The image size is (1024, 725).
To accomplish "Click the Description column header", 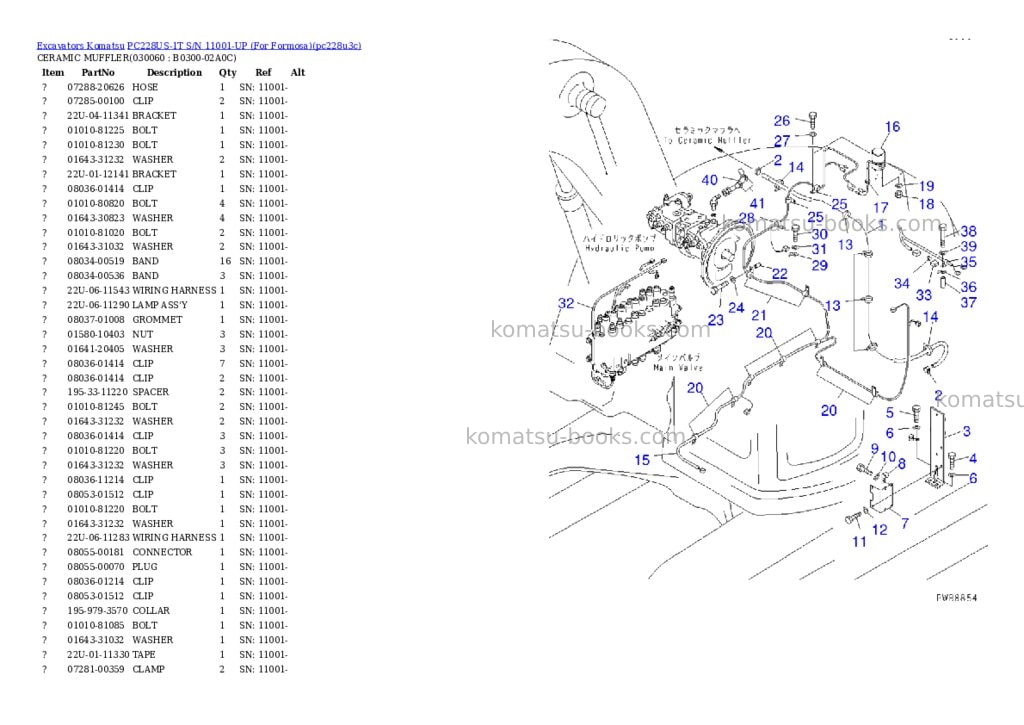I will [174, 72].
